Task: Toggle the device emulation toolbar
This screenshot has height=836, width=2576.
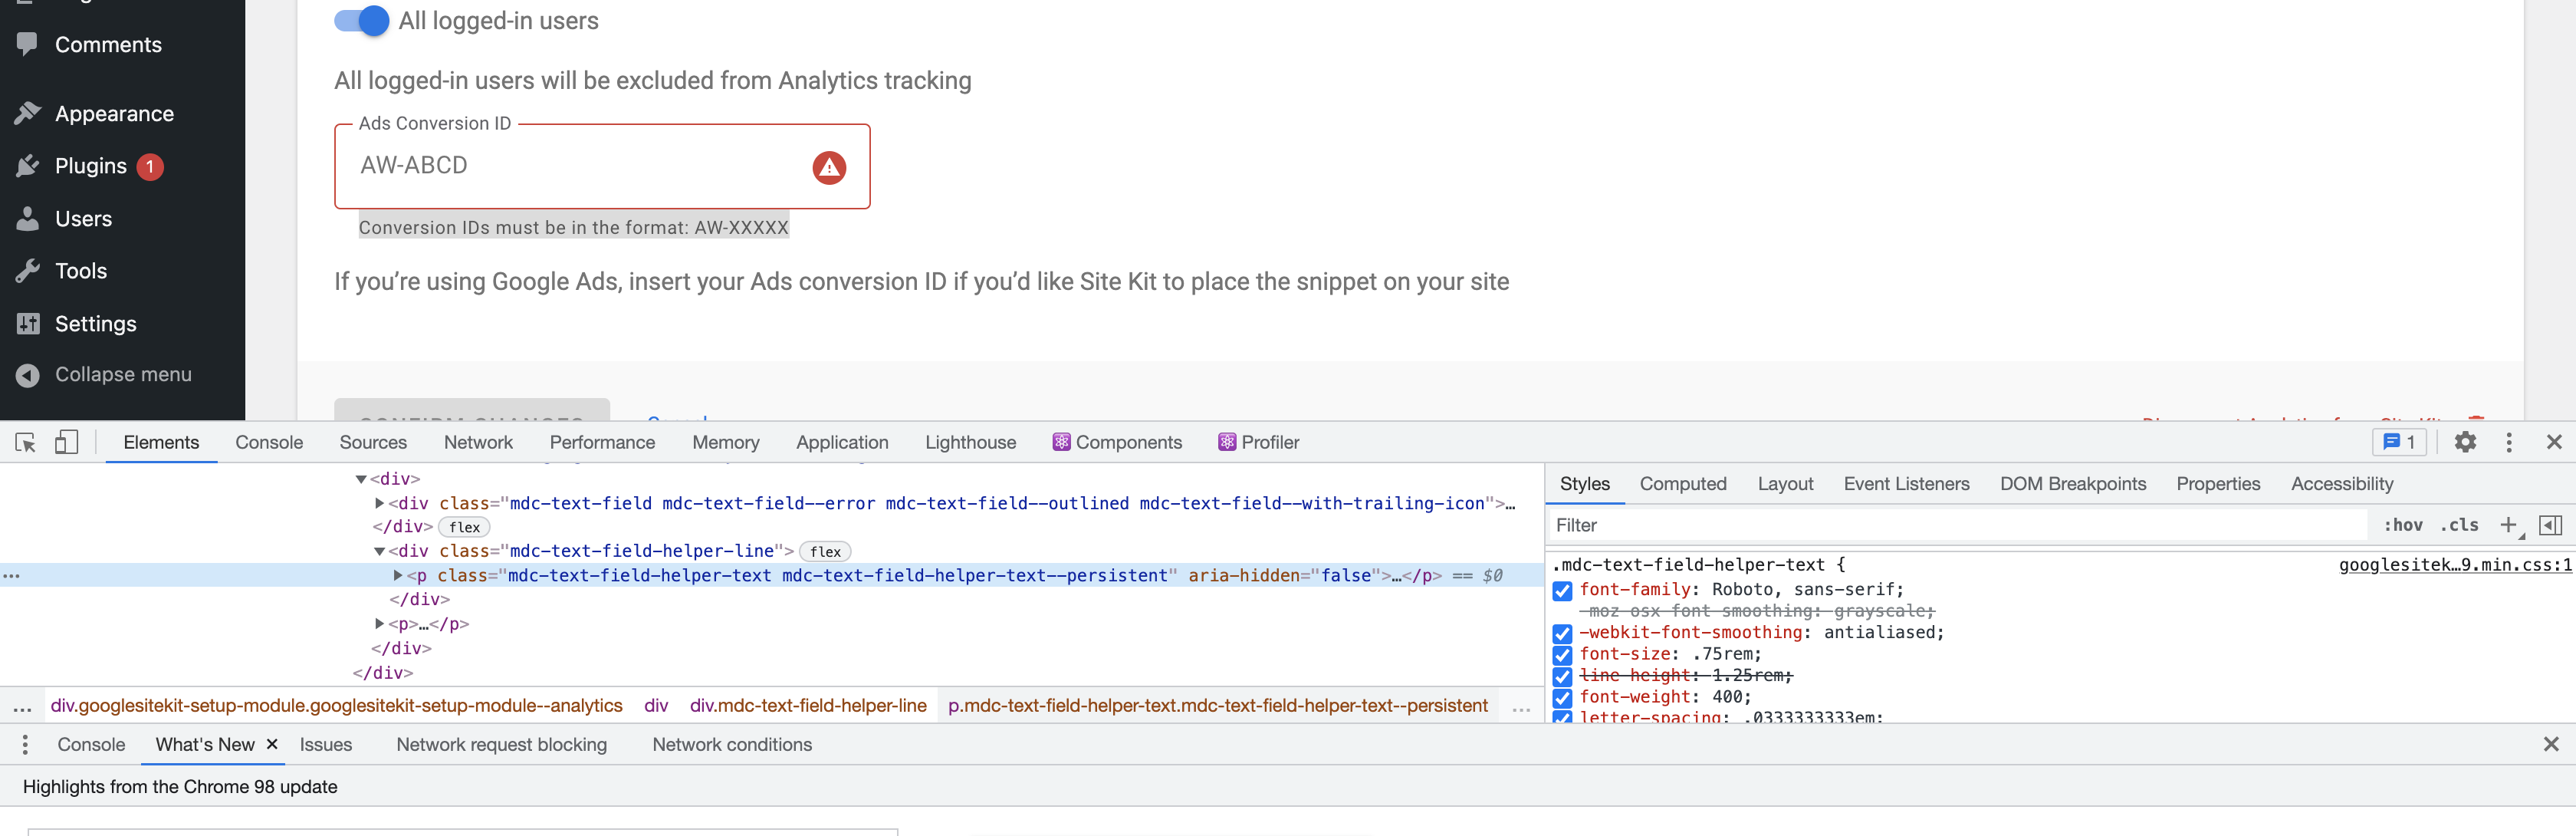Action: [x=65, y=441]
